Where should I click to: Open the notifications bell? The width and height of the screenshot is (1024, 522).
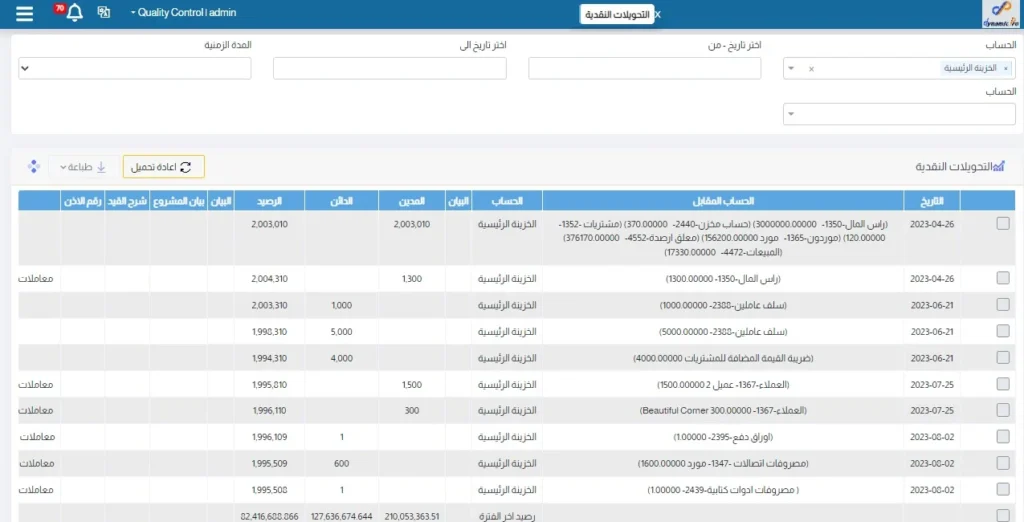[x=73, y=13]
